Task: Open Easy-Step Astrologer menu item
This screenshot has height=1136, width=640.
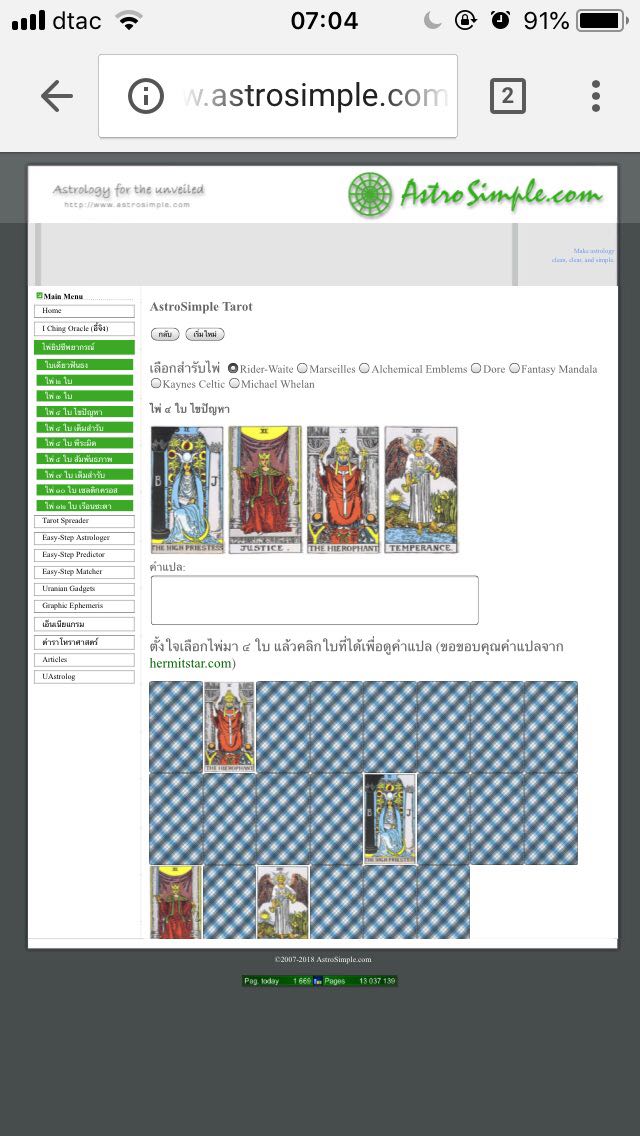Action: (x=84, y=538)
